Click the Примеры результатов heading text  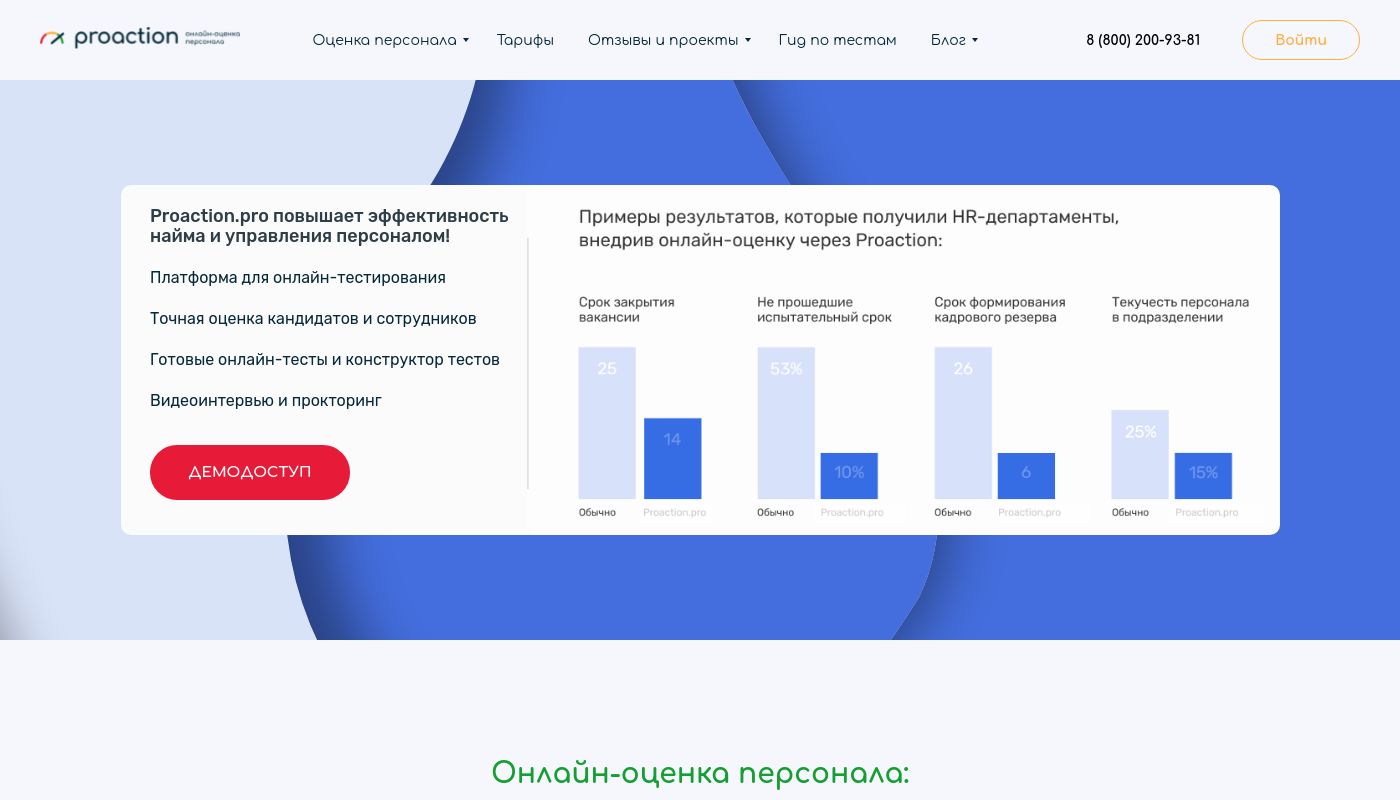tap(849, 229)
